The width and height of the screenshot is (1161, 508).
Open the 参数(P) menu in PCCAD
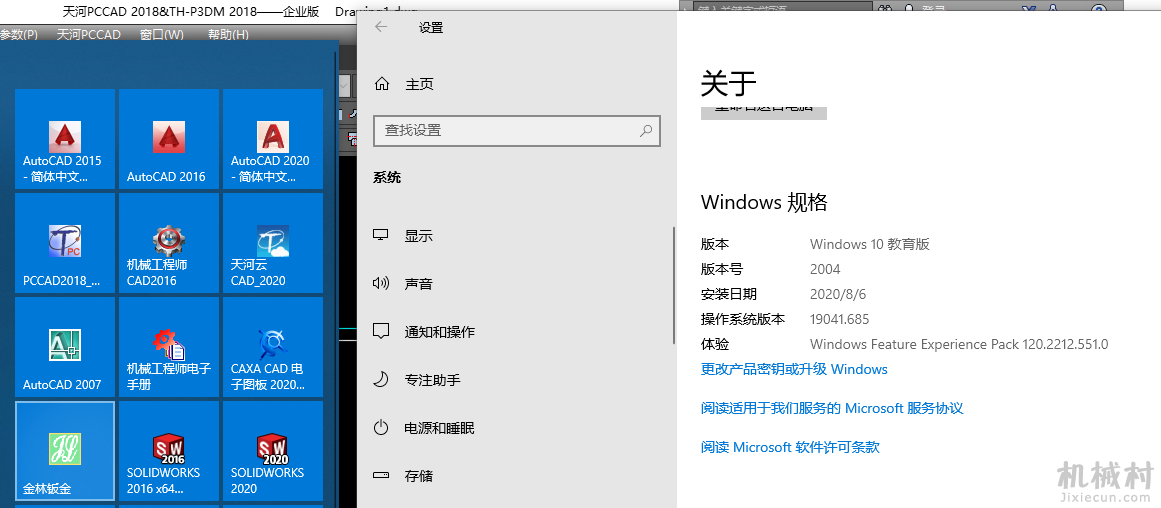[19, 35]
